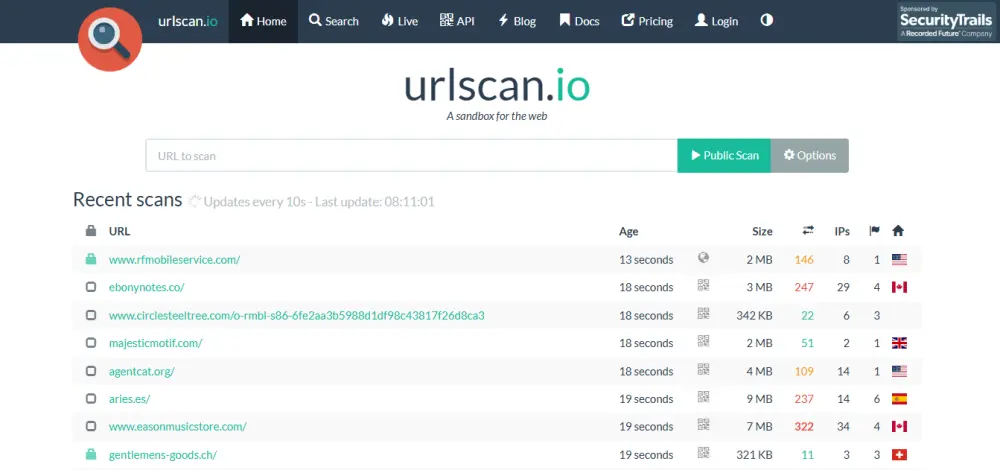Click the request count 247
Image resolution: width=1000 pixels, height=470 pixels.
click(804, 287)
